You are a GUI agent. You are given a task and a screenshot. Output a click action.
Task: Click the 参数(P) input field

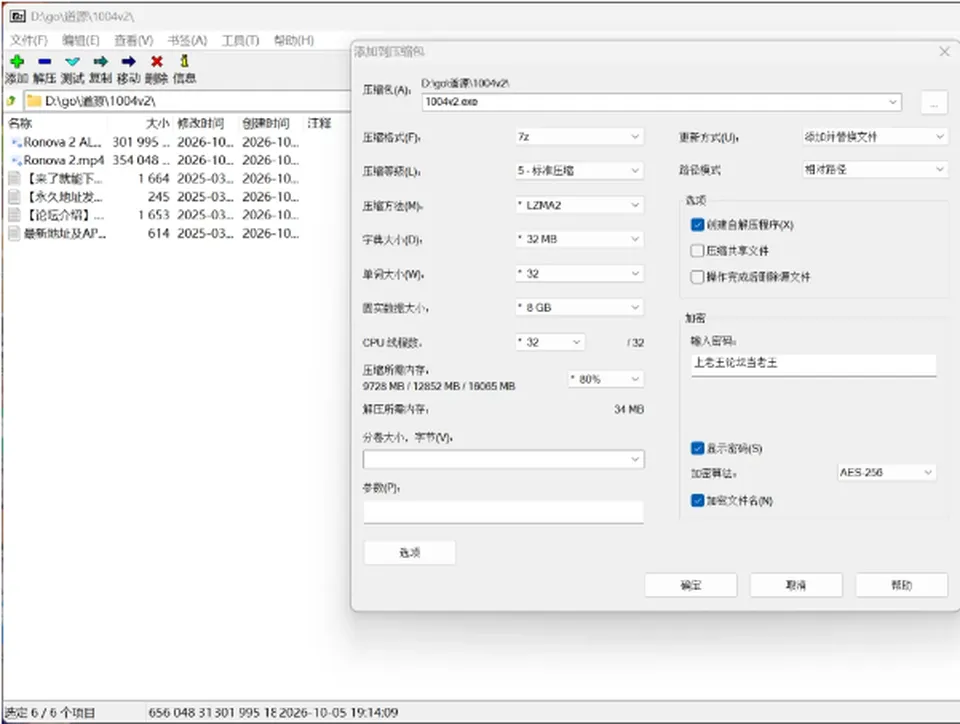(x=503, y=512)
